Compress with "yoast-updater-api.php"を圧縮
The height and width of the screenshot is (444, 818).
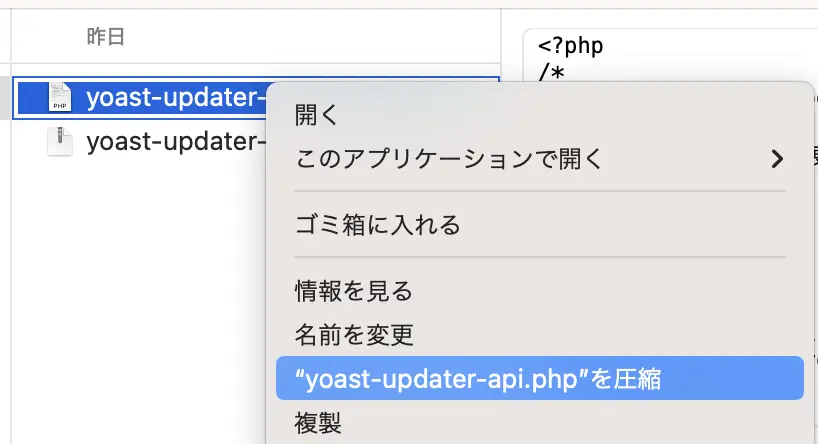click(539, 378)
